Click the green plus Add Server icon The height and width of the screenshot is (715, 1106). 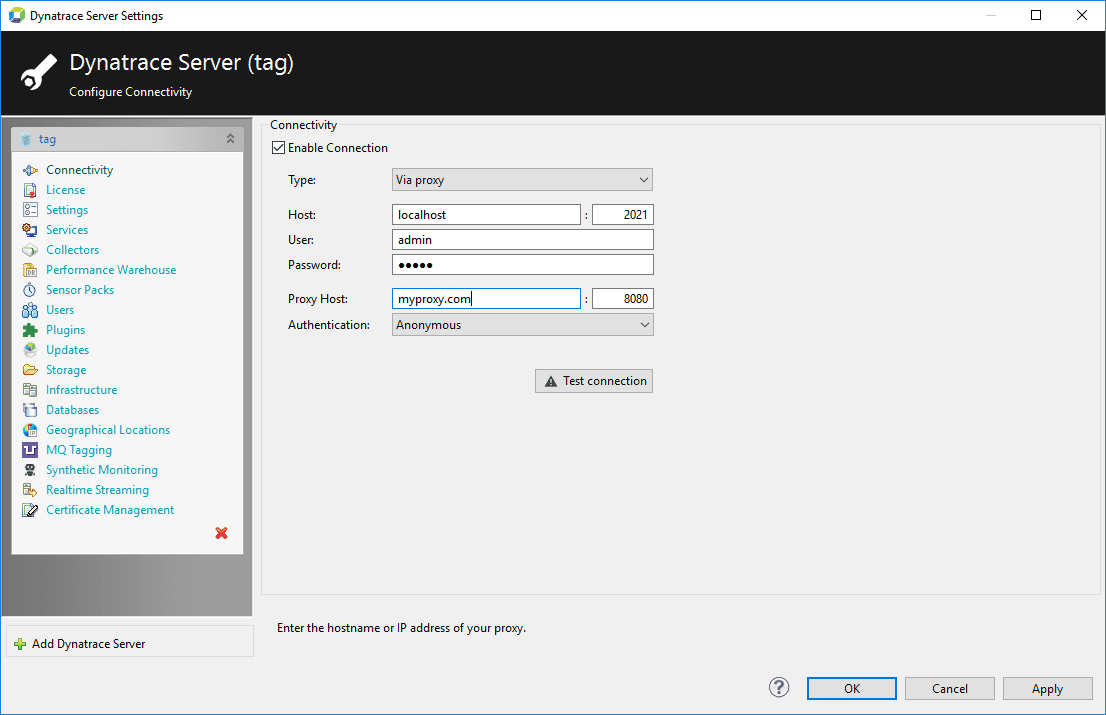point(20,644)
